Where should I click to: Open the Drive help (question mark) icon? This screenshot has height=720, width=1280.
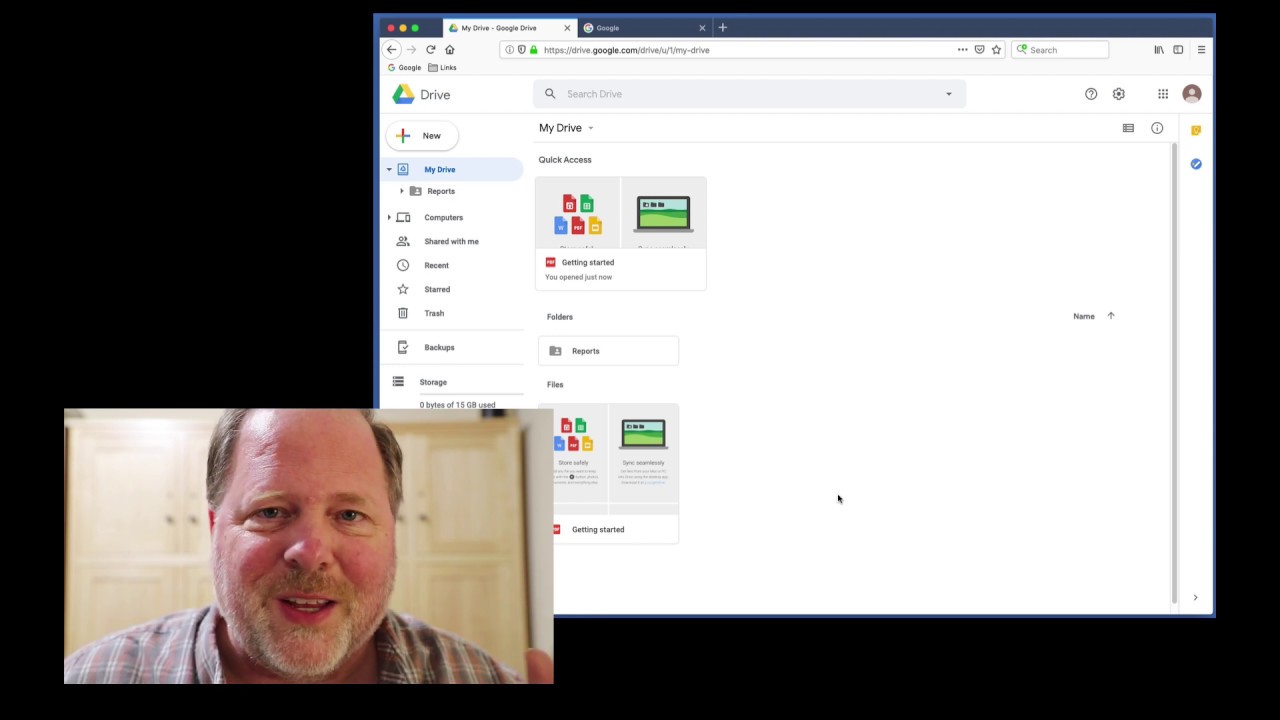pos(1091,94)
